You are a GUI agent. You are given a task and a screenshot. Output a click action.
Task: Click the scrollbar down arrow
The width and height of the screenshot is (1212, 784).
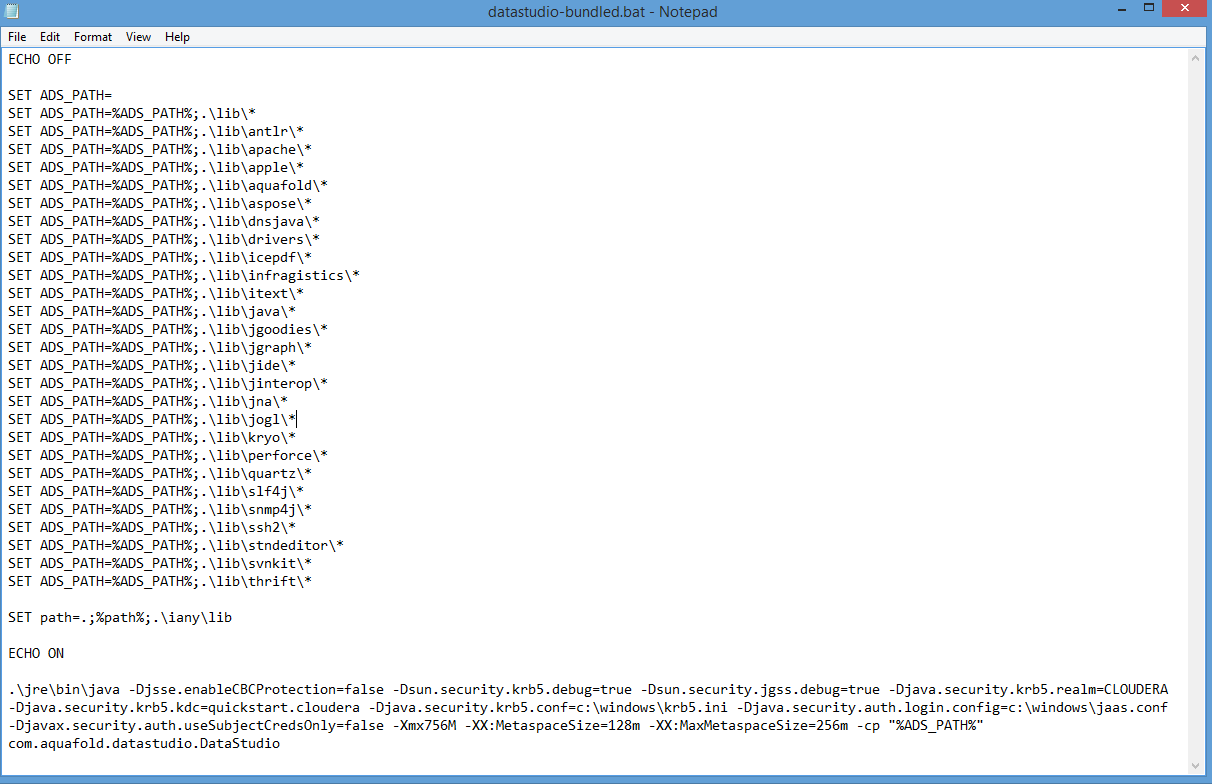coord(1198,766)
